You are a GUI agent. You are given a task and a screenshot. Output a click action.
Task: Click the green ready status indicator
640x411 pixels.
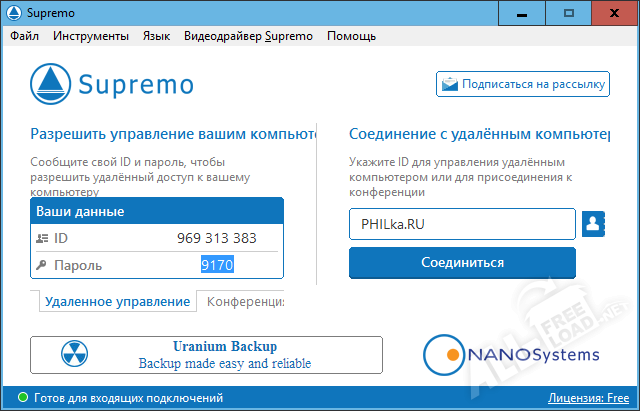pyautogui.click(x=23, y=398)
